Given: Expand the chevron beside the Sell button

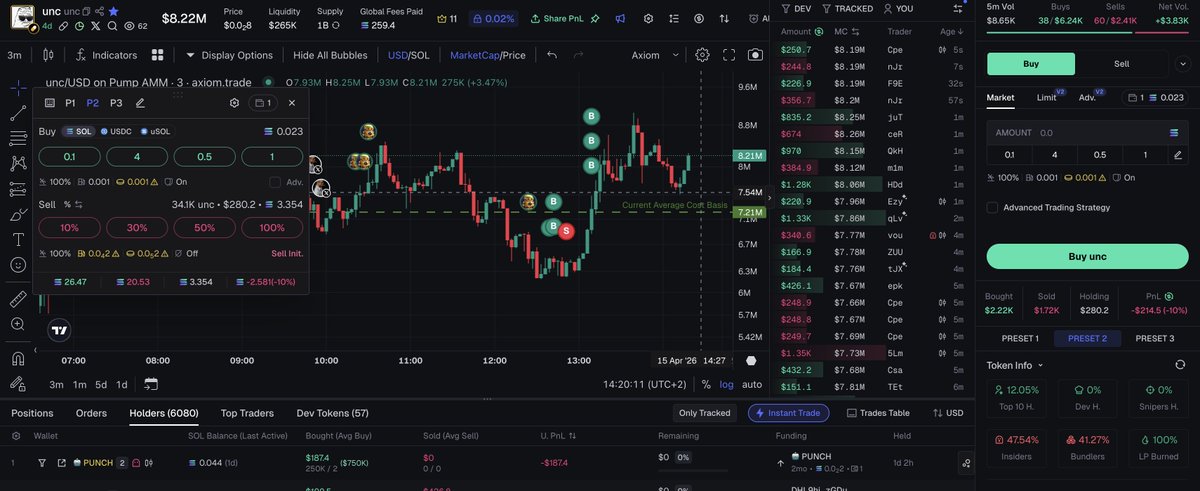Looking at the screenshot, I should click(x=1181, y=64).
